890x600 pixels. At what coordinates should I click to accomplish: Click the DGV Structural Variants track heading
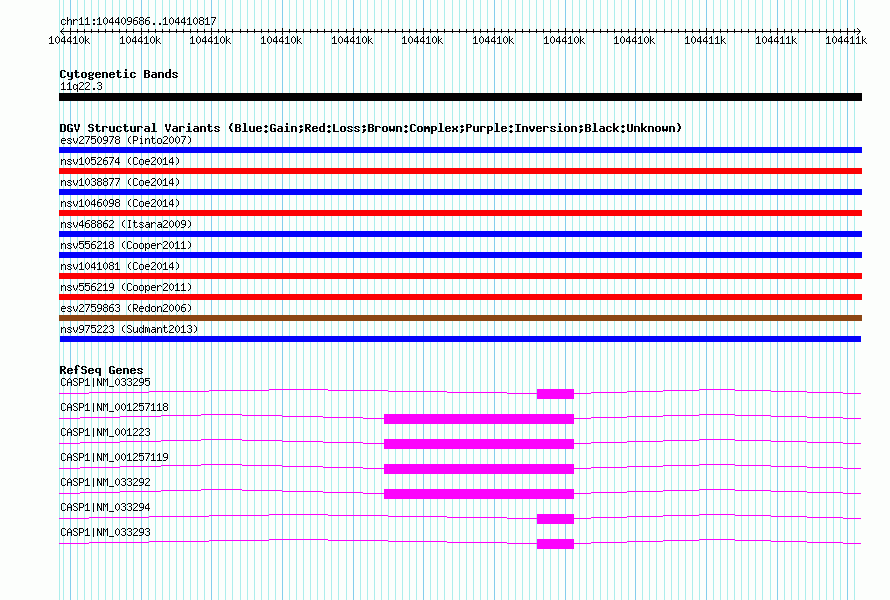(370, 128)
